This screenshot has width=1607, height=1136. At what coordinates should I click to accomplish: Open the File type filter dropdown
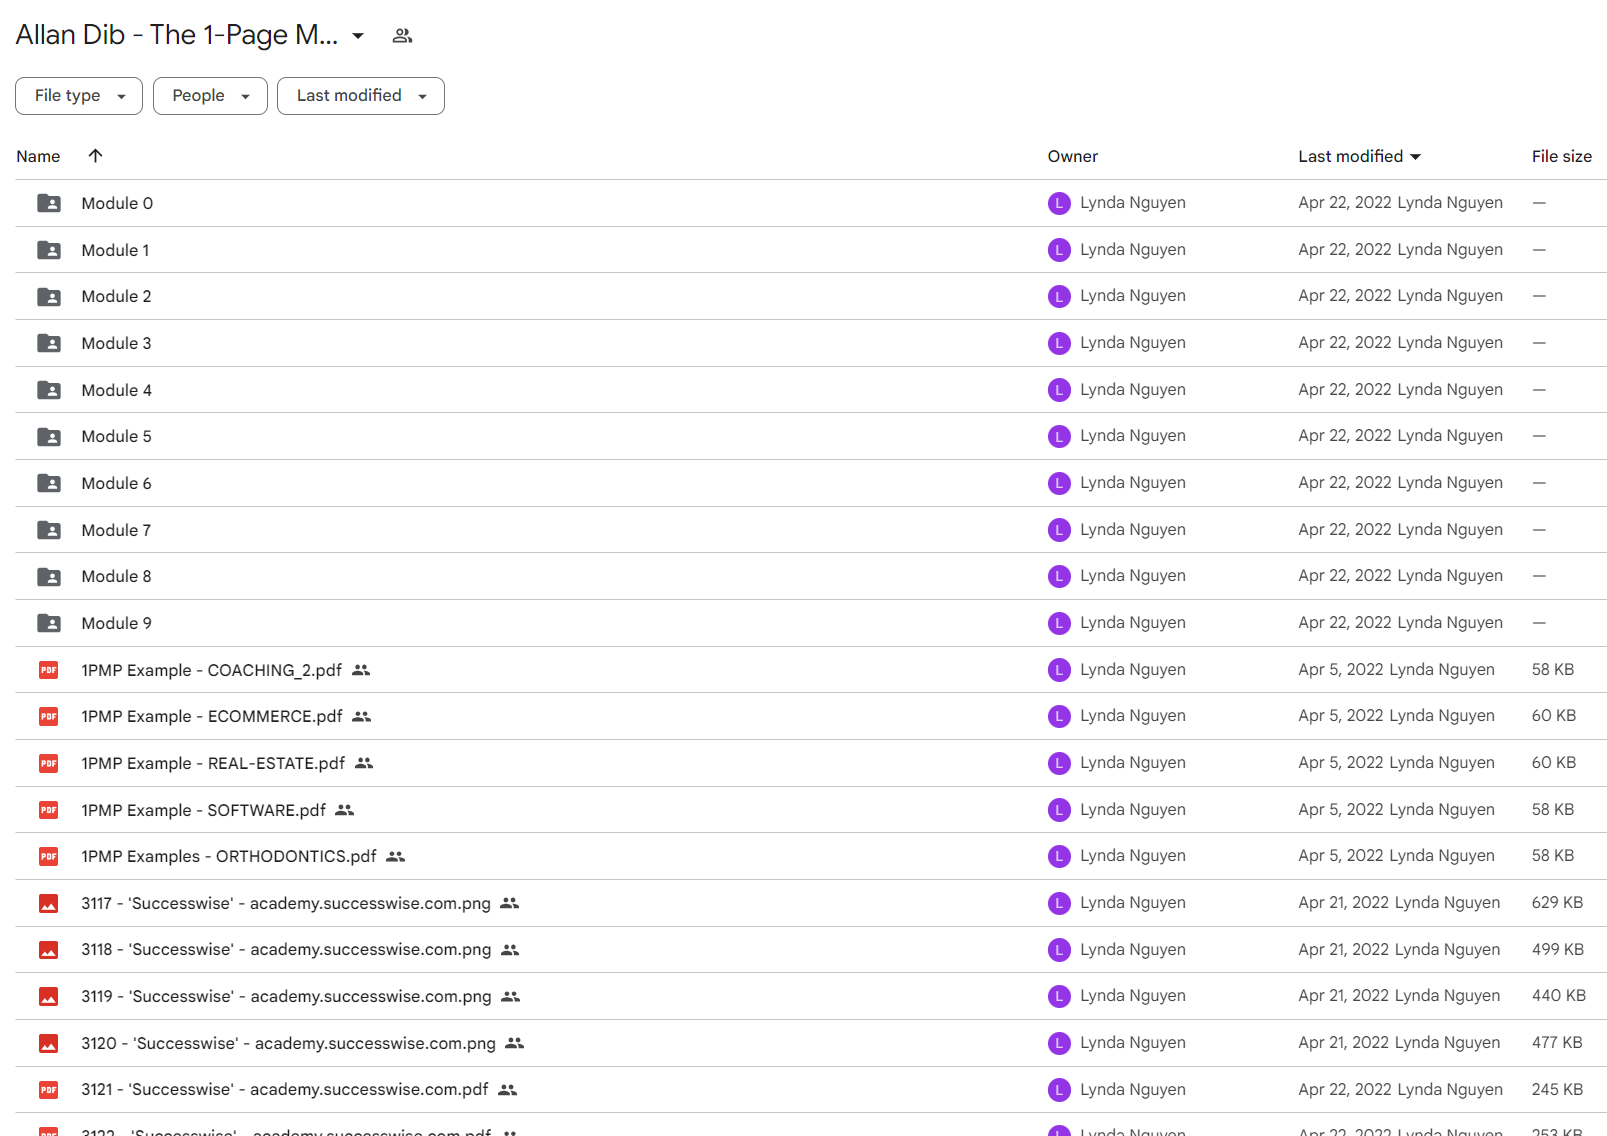(79, 96)
